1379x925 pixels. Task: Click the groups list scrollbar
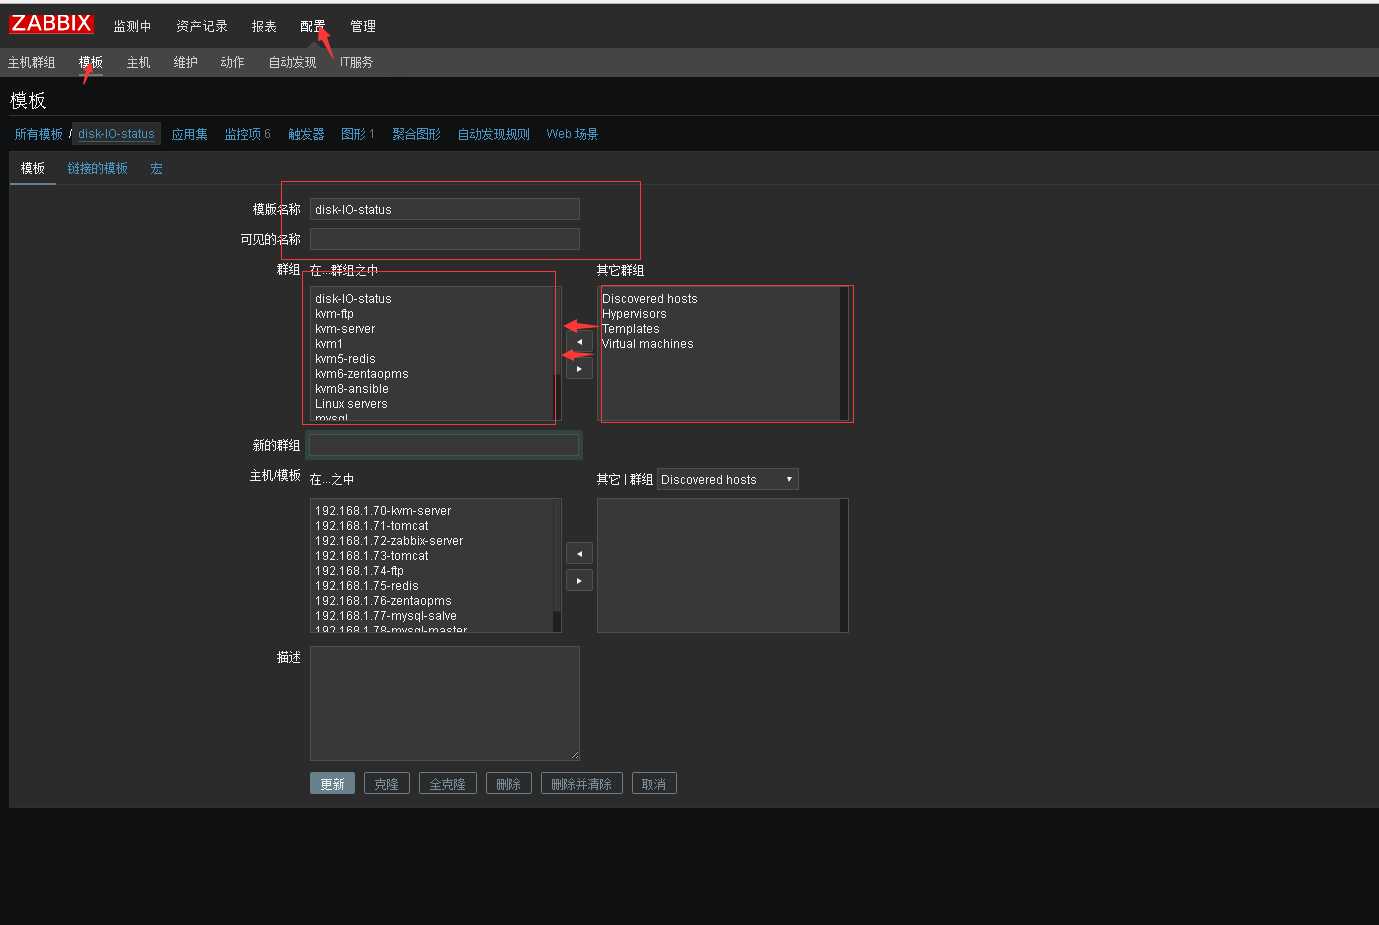coord(557,354)
